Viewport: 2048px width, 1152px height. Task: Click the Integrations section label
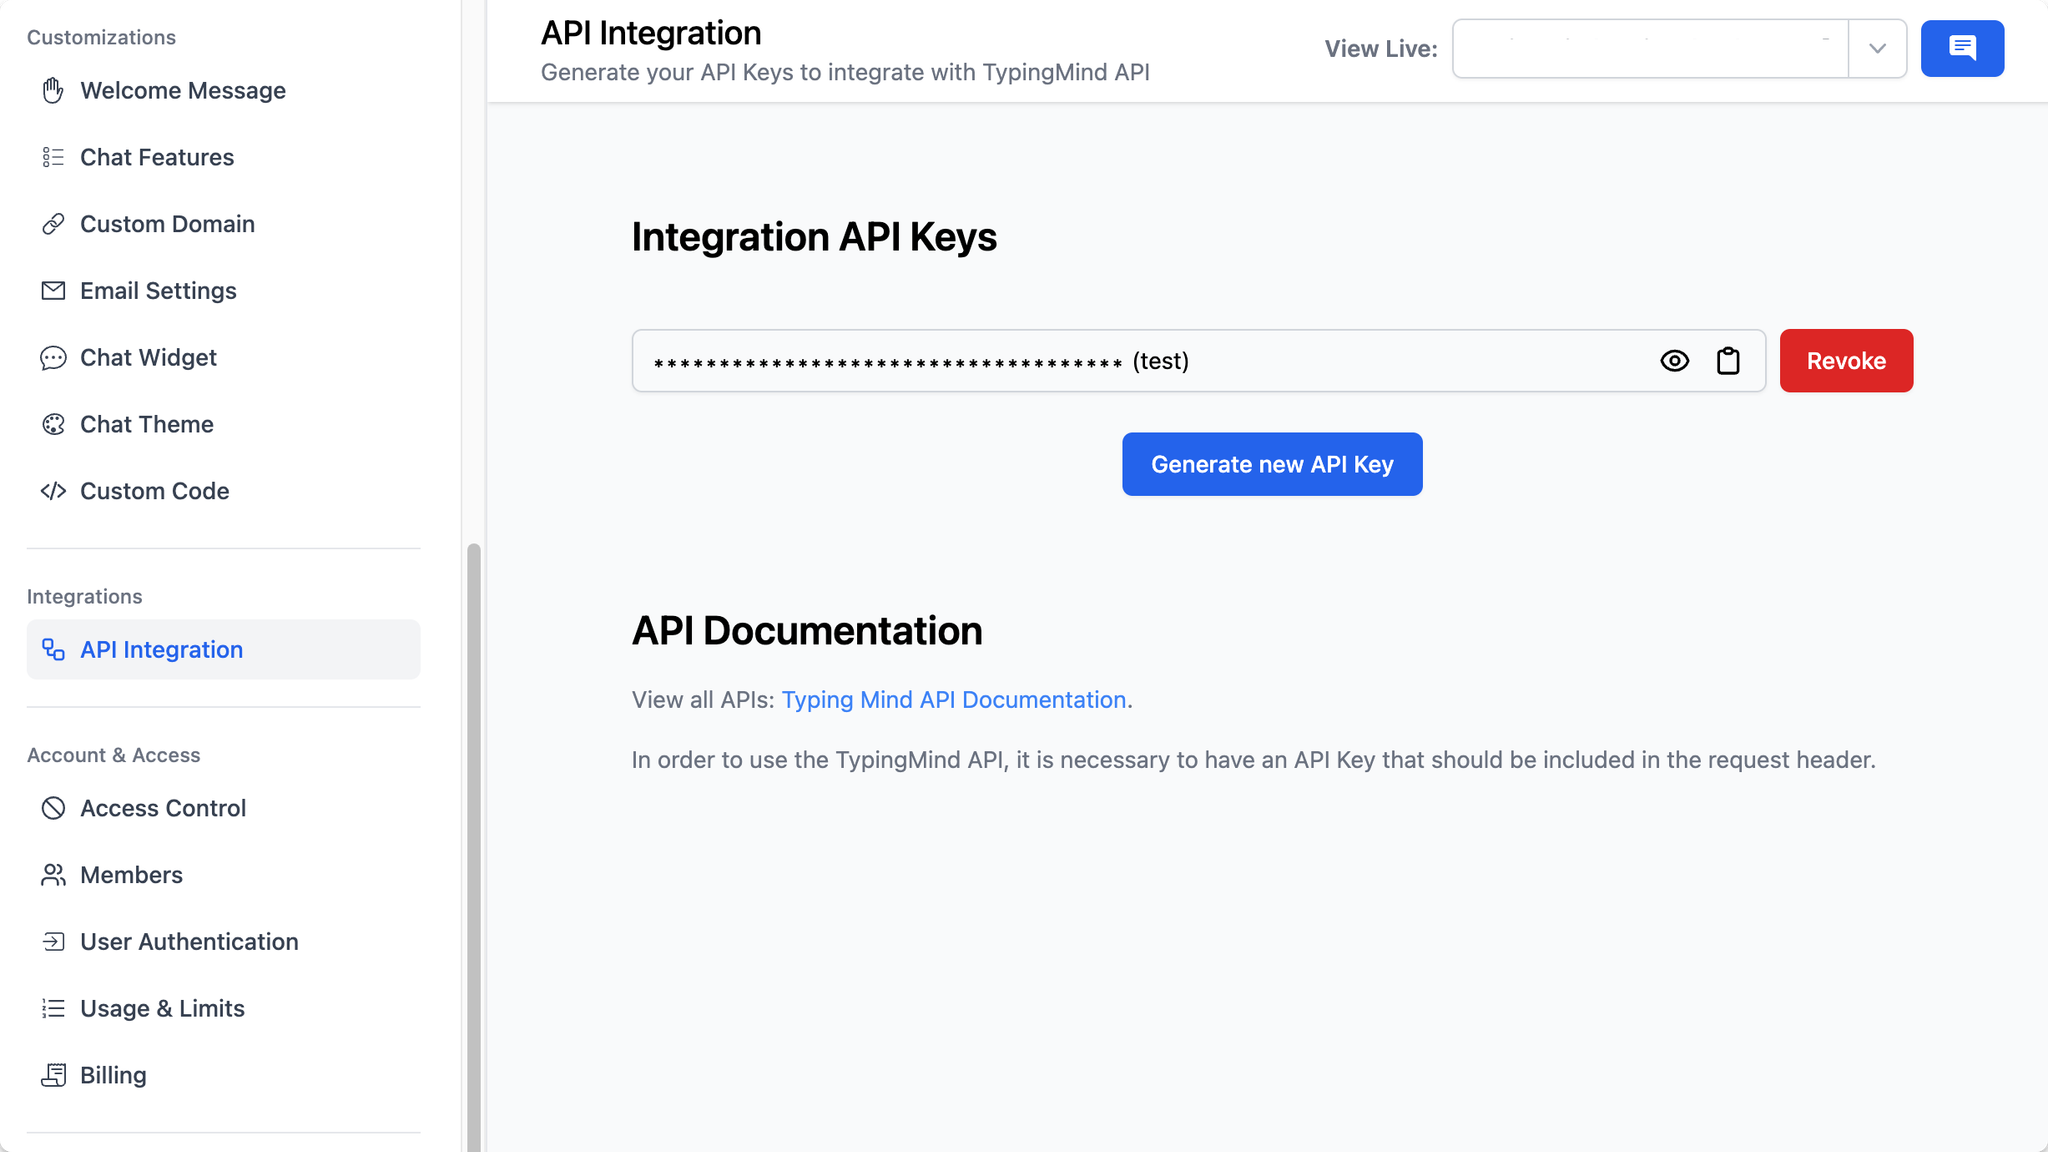pos(84,596)
